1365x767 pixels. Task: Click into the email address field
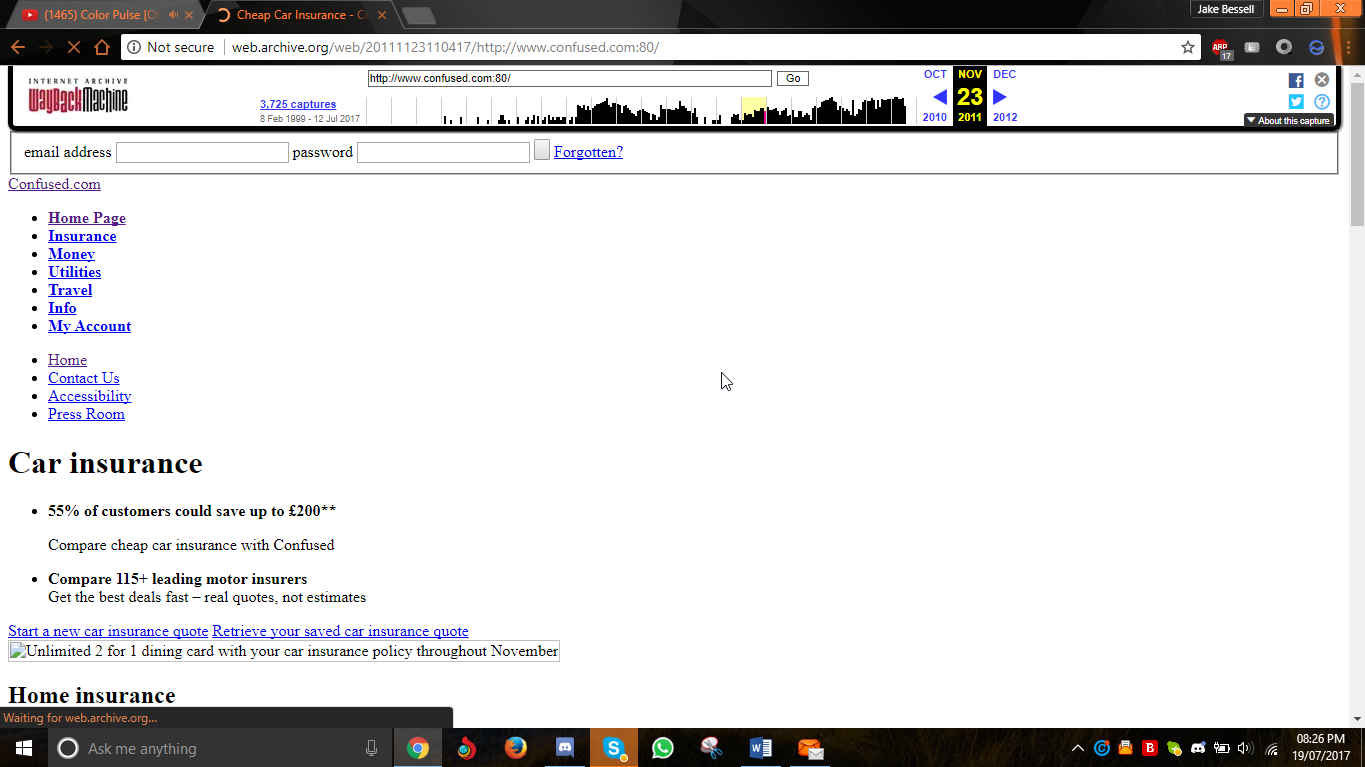click(202, 152)
